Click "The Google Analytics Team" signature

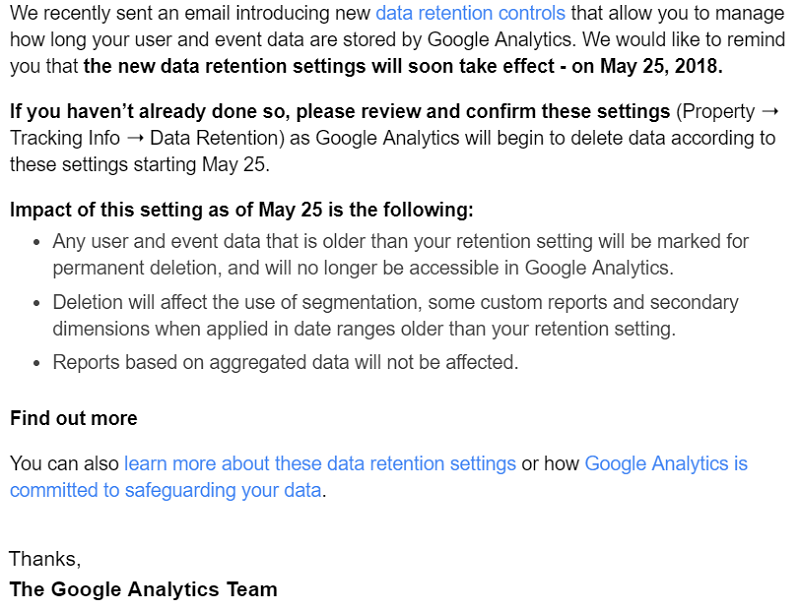143,589
